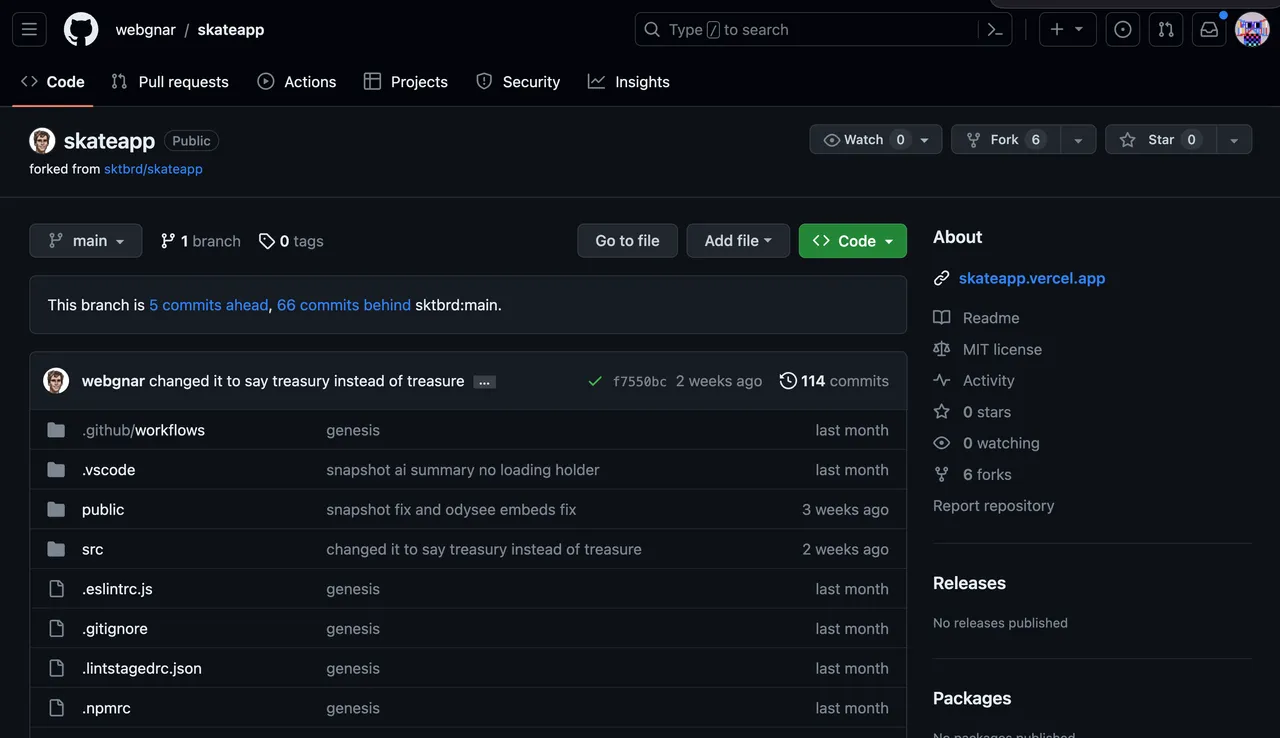The width and height of the screenshot is (1280, 738).
Task: Open the 5 commits ahead link
Action: 209,305
